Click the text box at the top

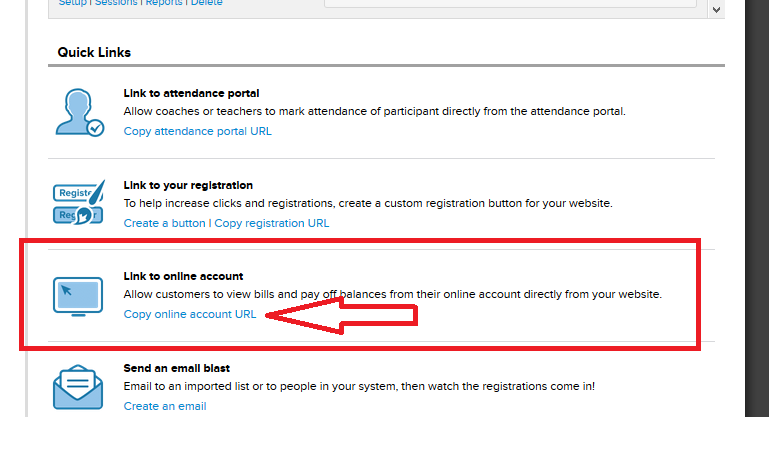click(x=510, y=3)
